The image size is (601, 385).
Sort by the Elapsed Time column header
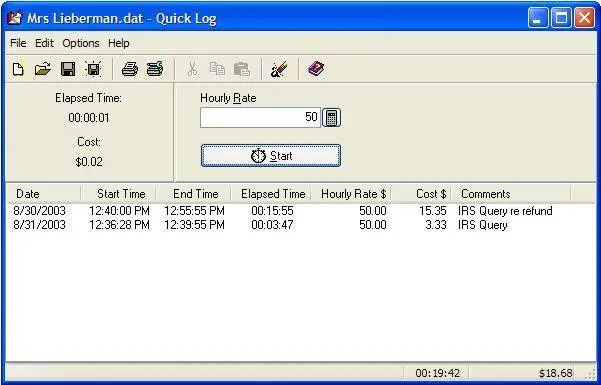(273, 194)
